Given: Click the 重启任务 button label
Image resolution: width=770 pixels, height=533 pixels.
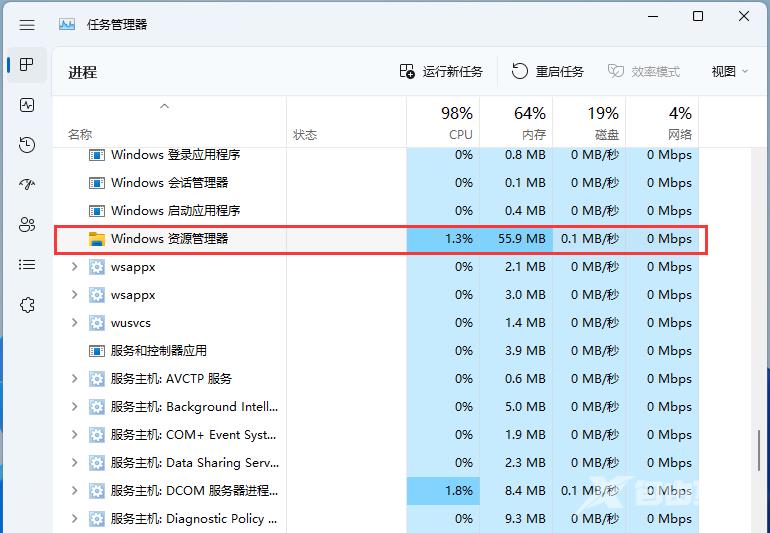Looking at the screenshot, I should tap(559, 72).
